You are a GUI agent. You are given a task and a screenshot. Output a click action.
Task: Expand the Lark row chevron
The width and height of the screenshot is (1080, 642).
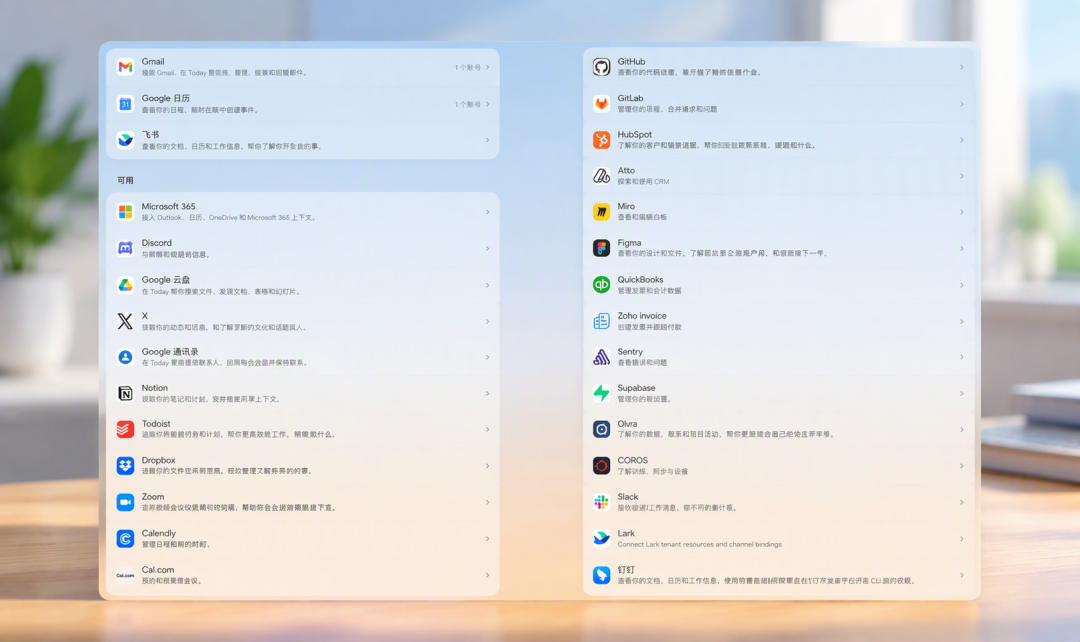pyautogui.click(x=962, y=539)
